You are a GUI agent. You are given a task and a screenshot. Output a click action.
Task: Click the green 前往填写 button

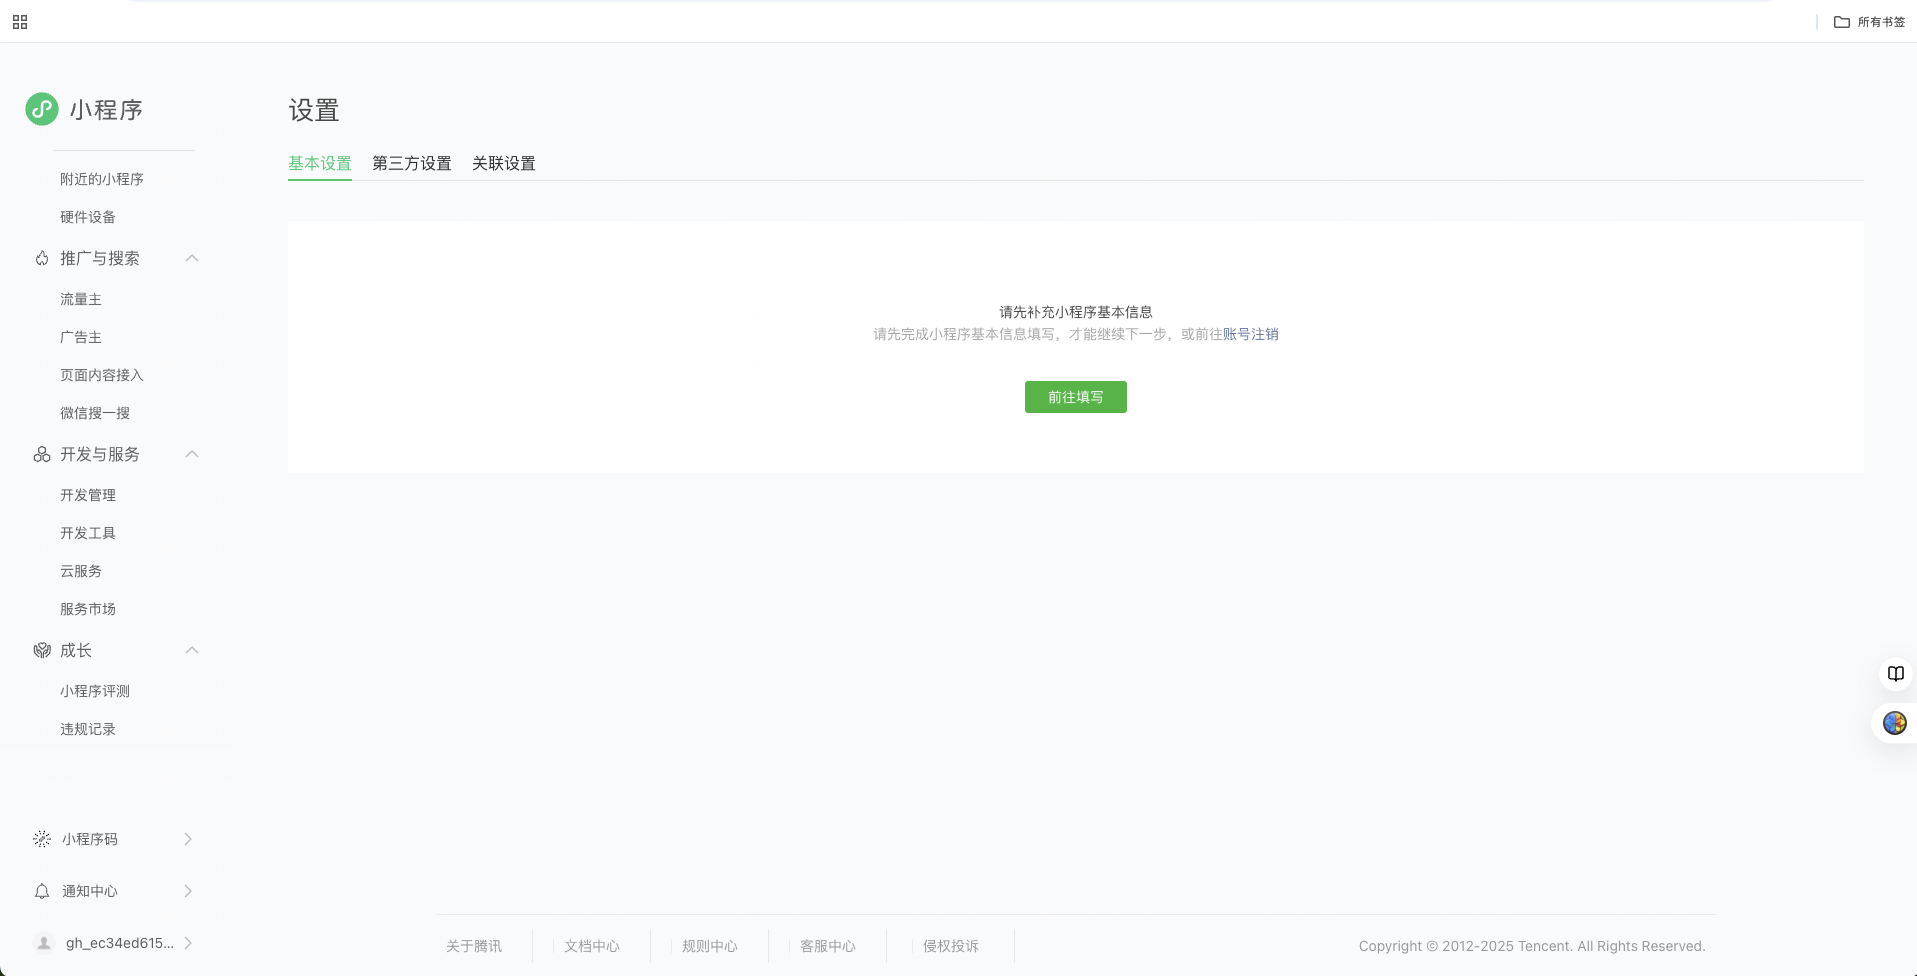[x=1076, y=397]
